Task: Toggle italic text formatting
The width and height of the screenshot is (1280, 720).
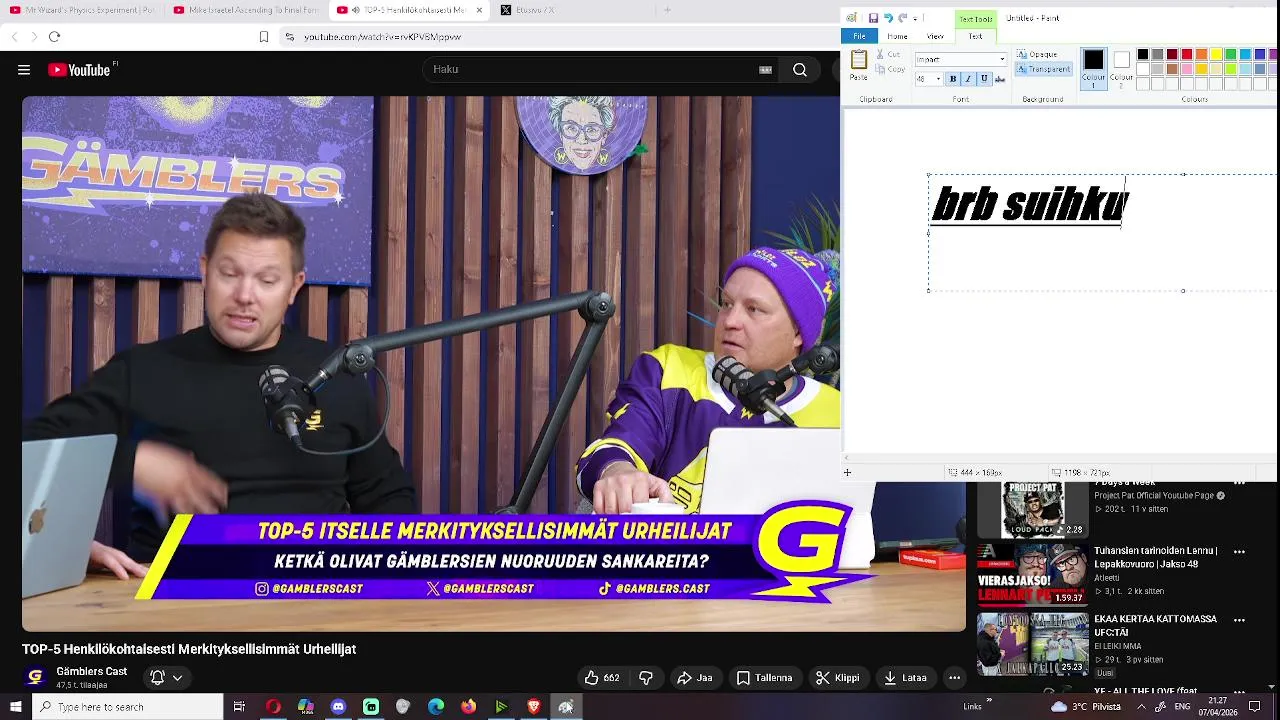Action: (968, 79)
